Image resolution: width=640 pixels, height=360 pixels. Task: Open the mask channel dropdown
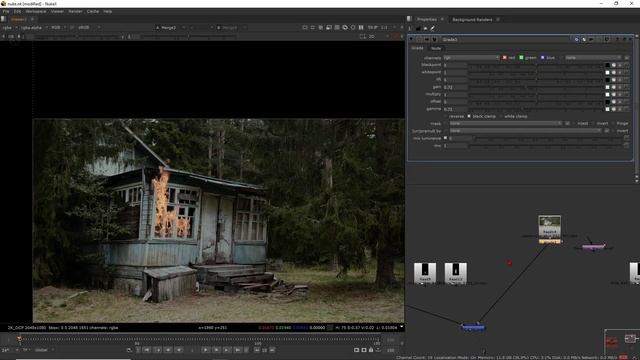tap(506, 123)
